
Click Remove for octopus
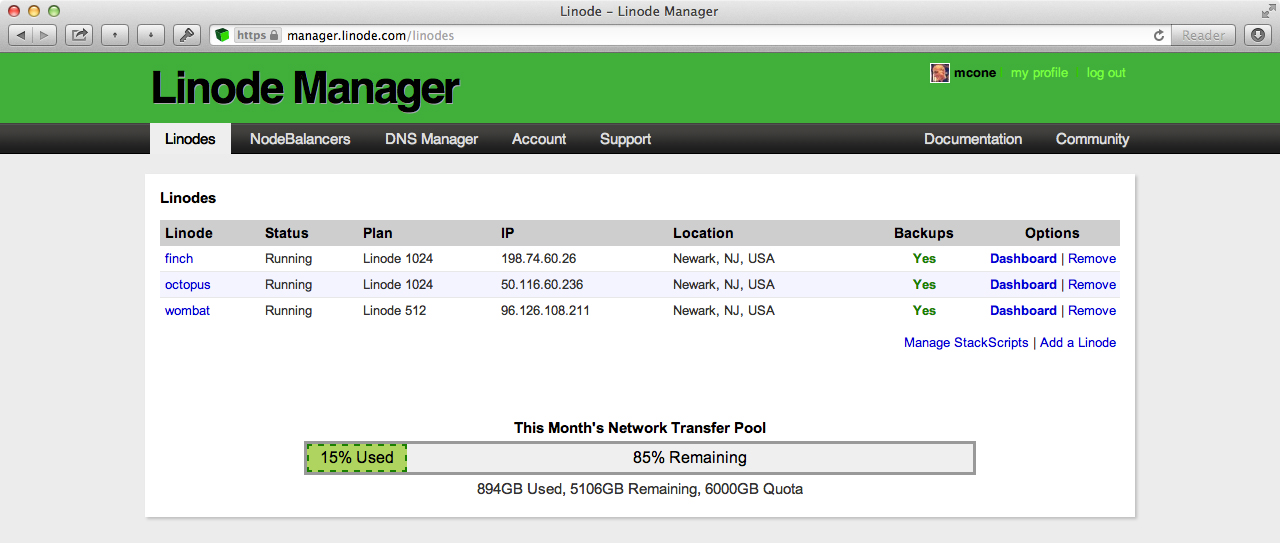pyautogui.click(x=1092, y=285)
